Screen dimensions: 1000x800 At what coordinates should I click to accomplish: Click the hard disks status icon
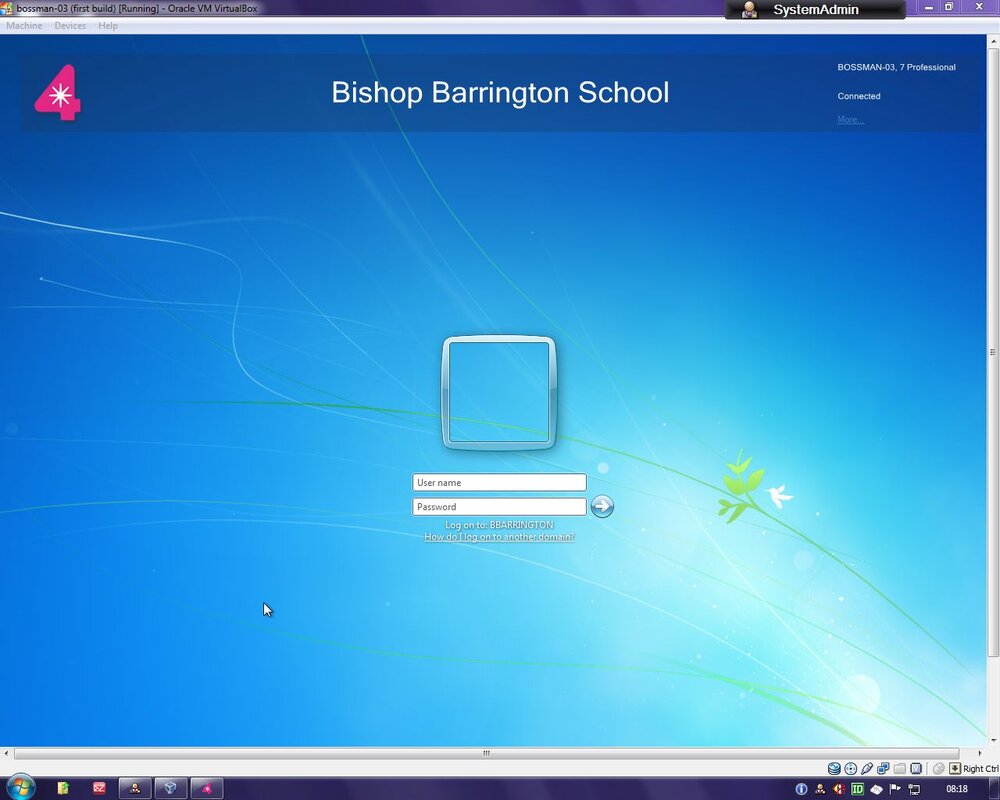(x=834, y=768)
